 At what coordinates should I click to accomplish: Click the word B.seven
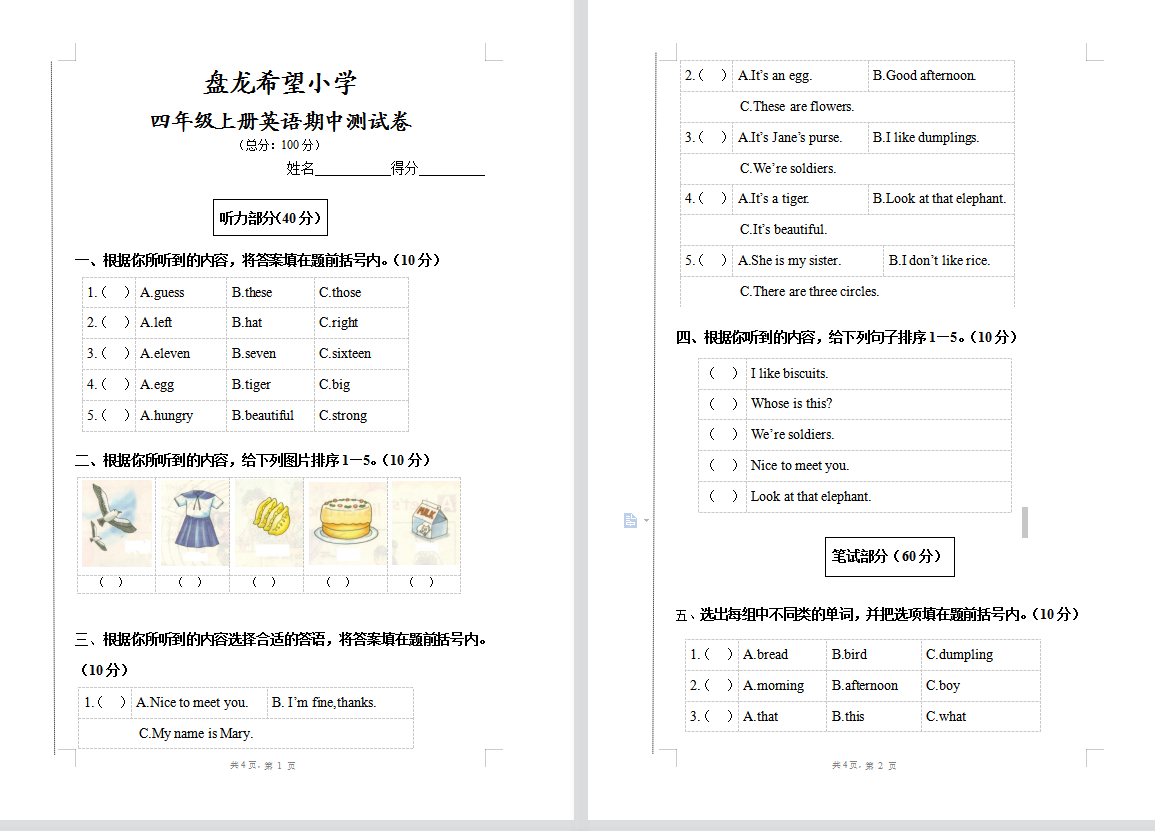(253, 354)
